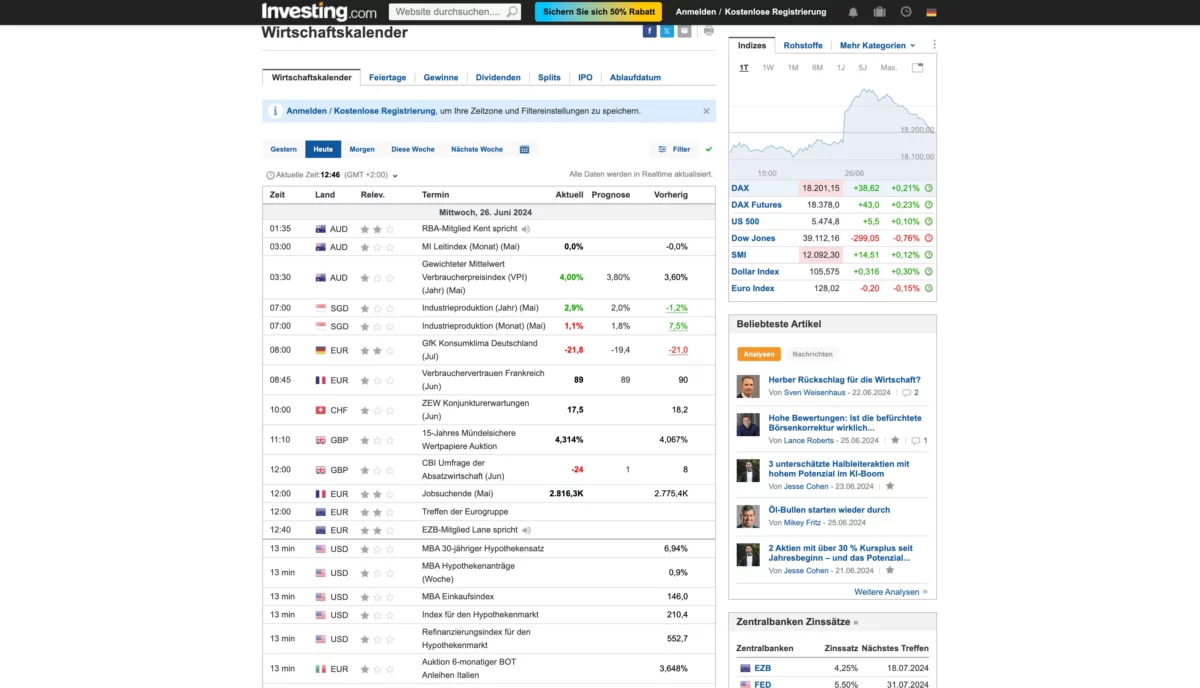Open the German language flag selector
This screenshot has height=688, width=1200.
[x=929, y=11]
